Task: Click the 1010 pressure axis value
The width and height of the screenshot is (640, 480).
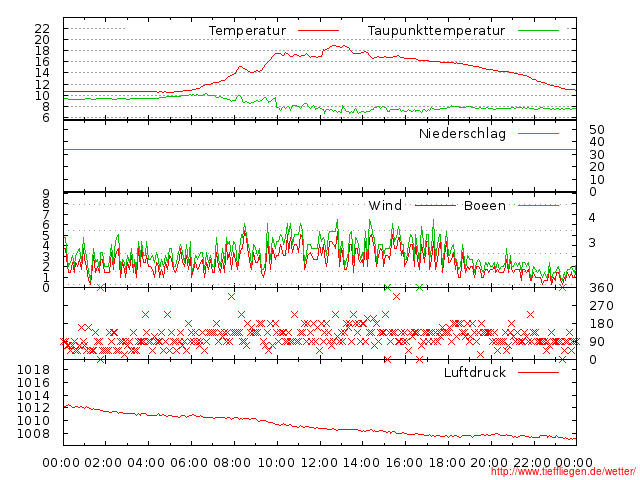Action: (x=33, y=420)
